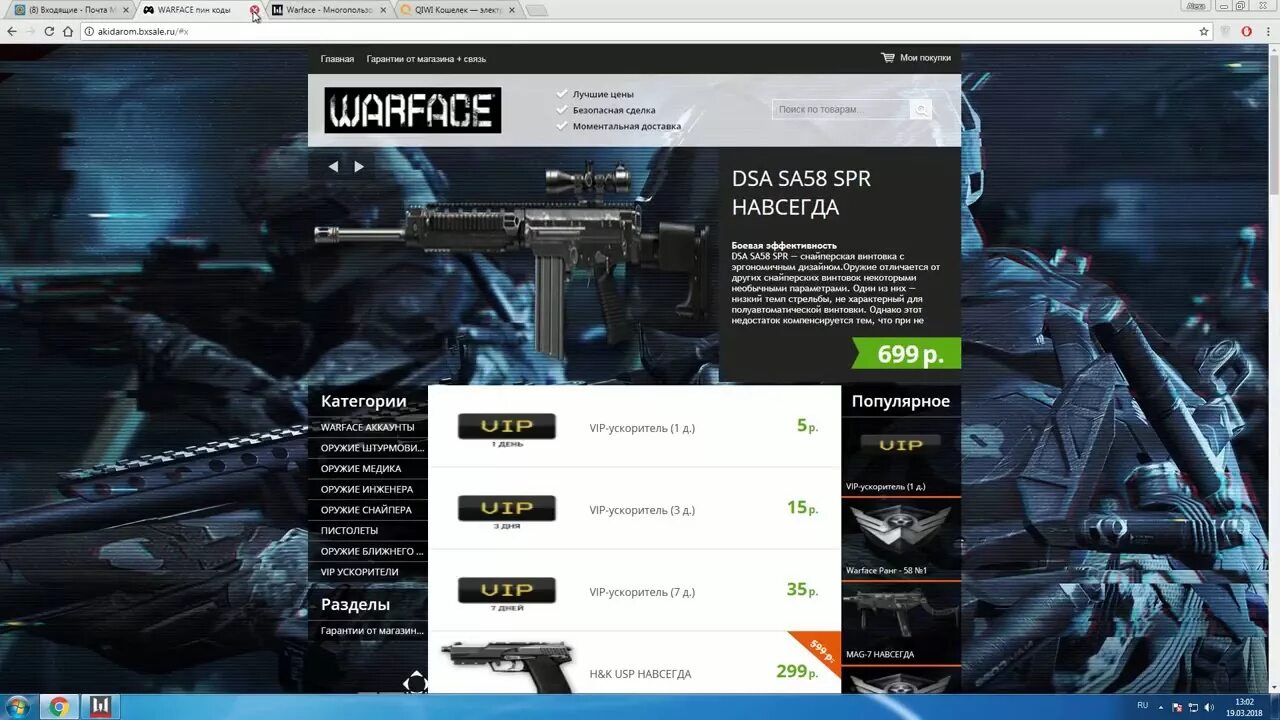Click the browser forward arrow
The image size is (1280, 720).
tap(30, 31)
